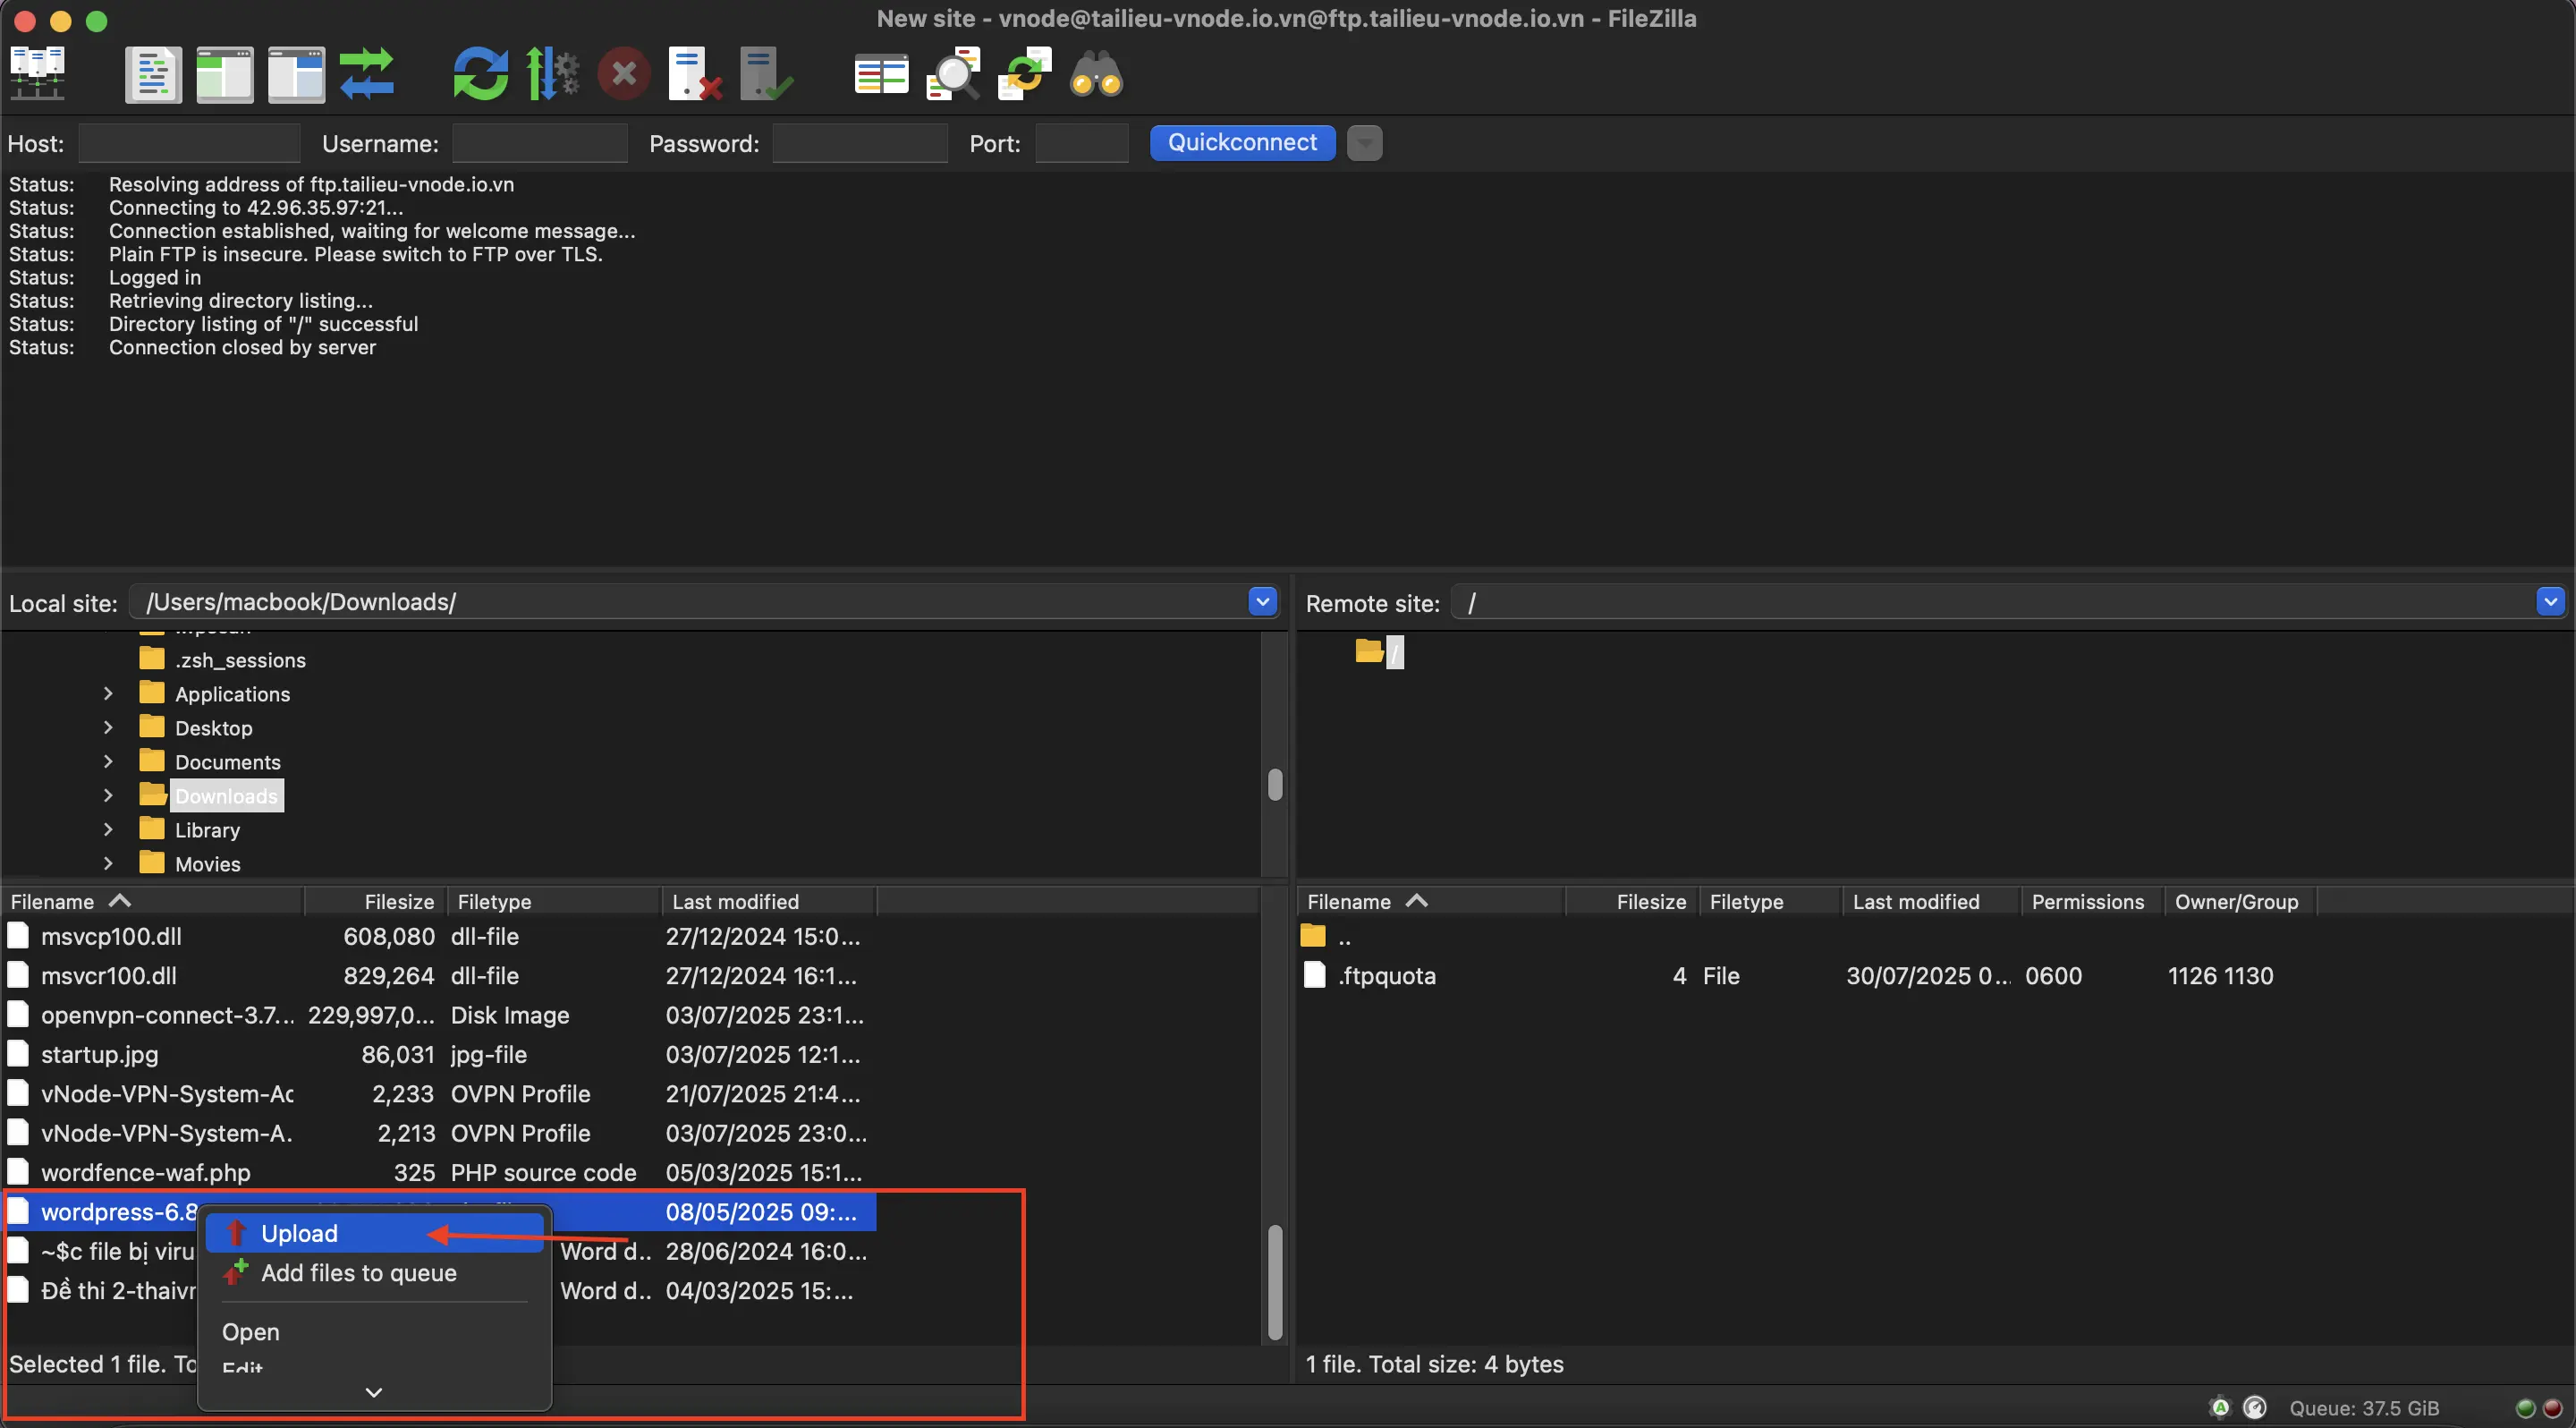The image size is (2576, 1428).
Task: Select the msvcp100.dll file
Action: coord(440,936)
